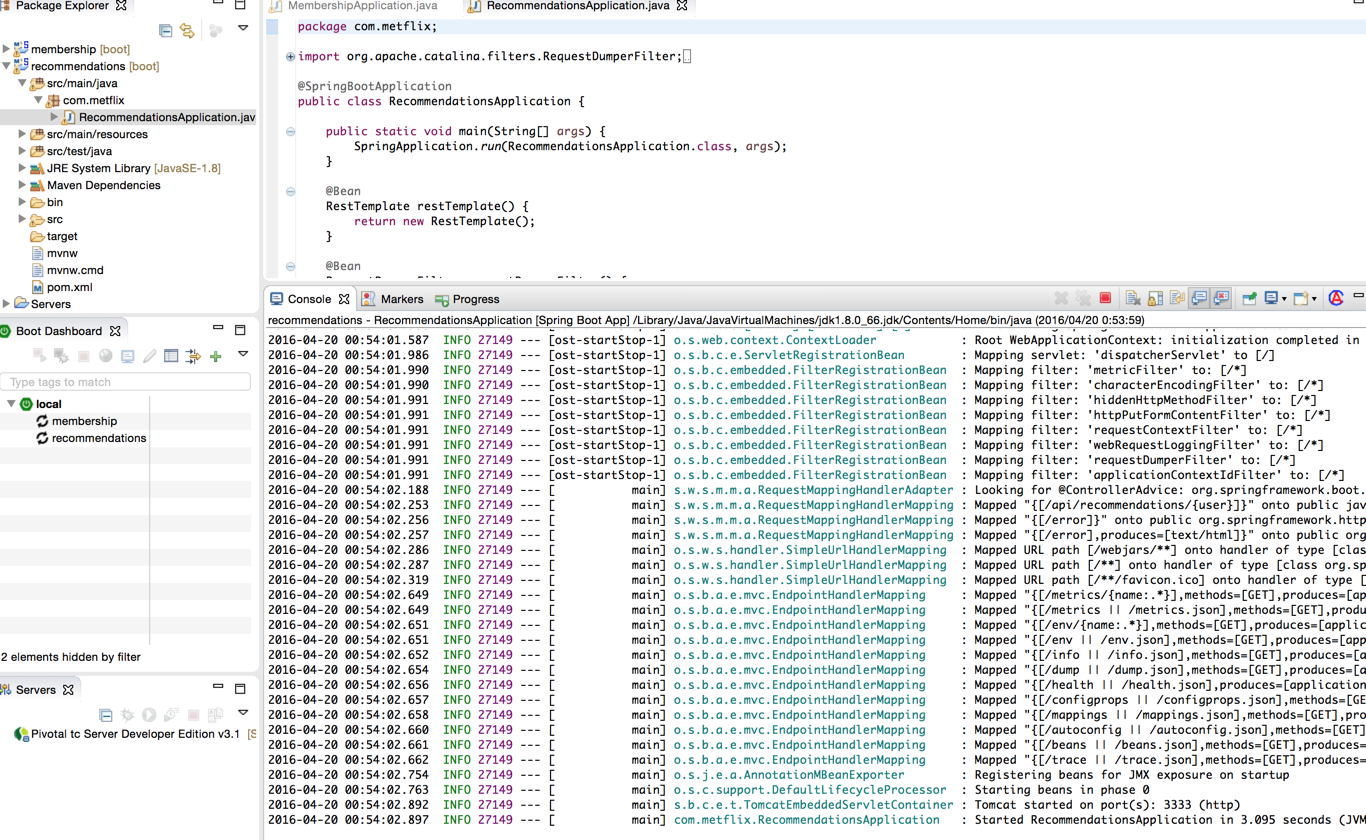1366x840 pixels.
Task: Click start server icon in Servers view
Action: tap(149, 715)
